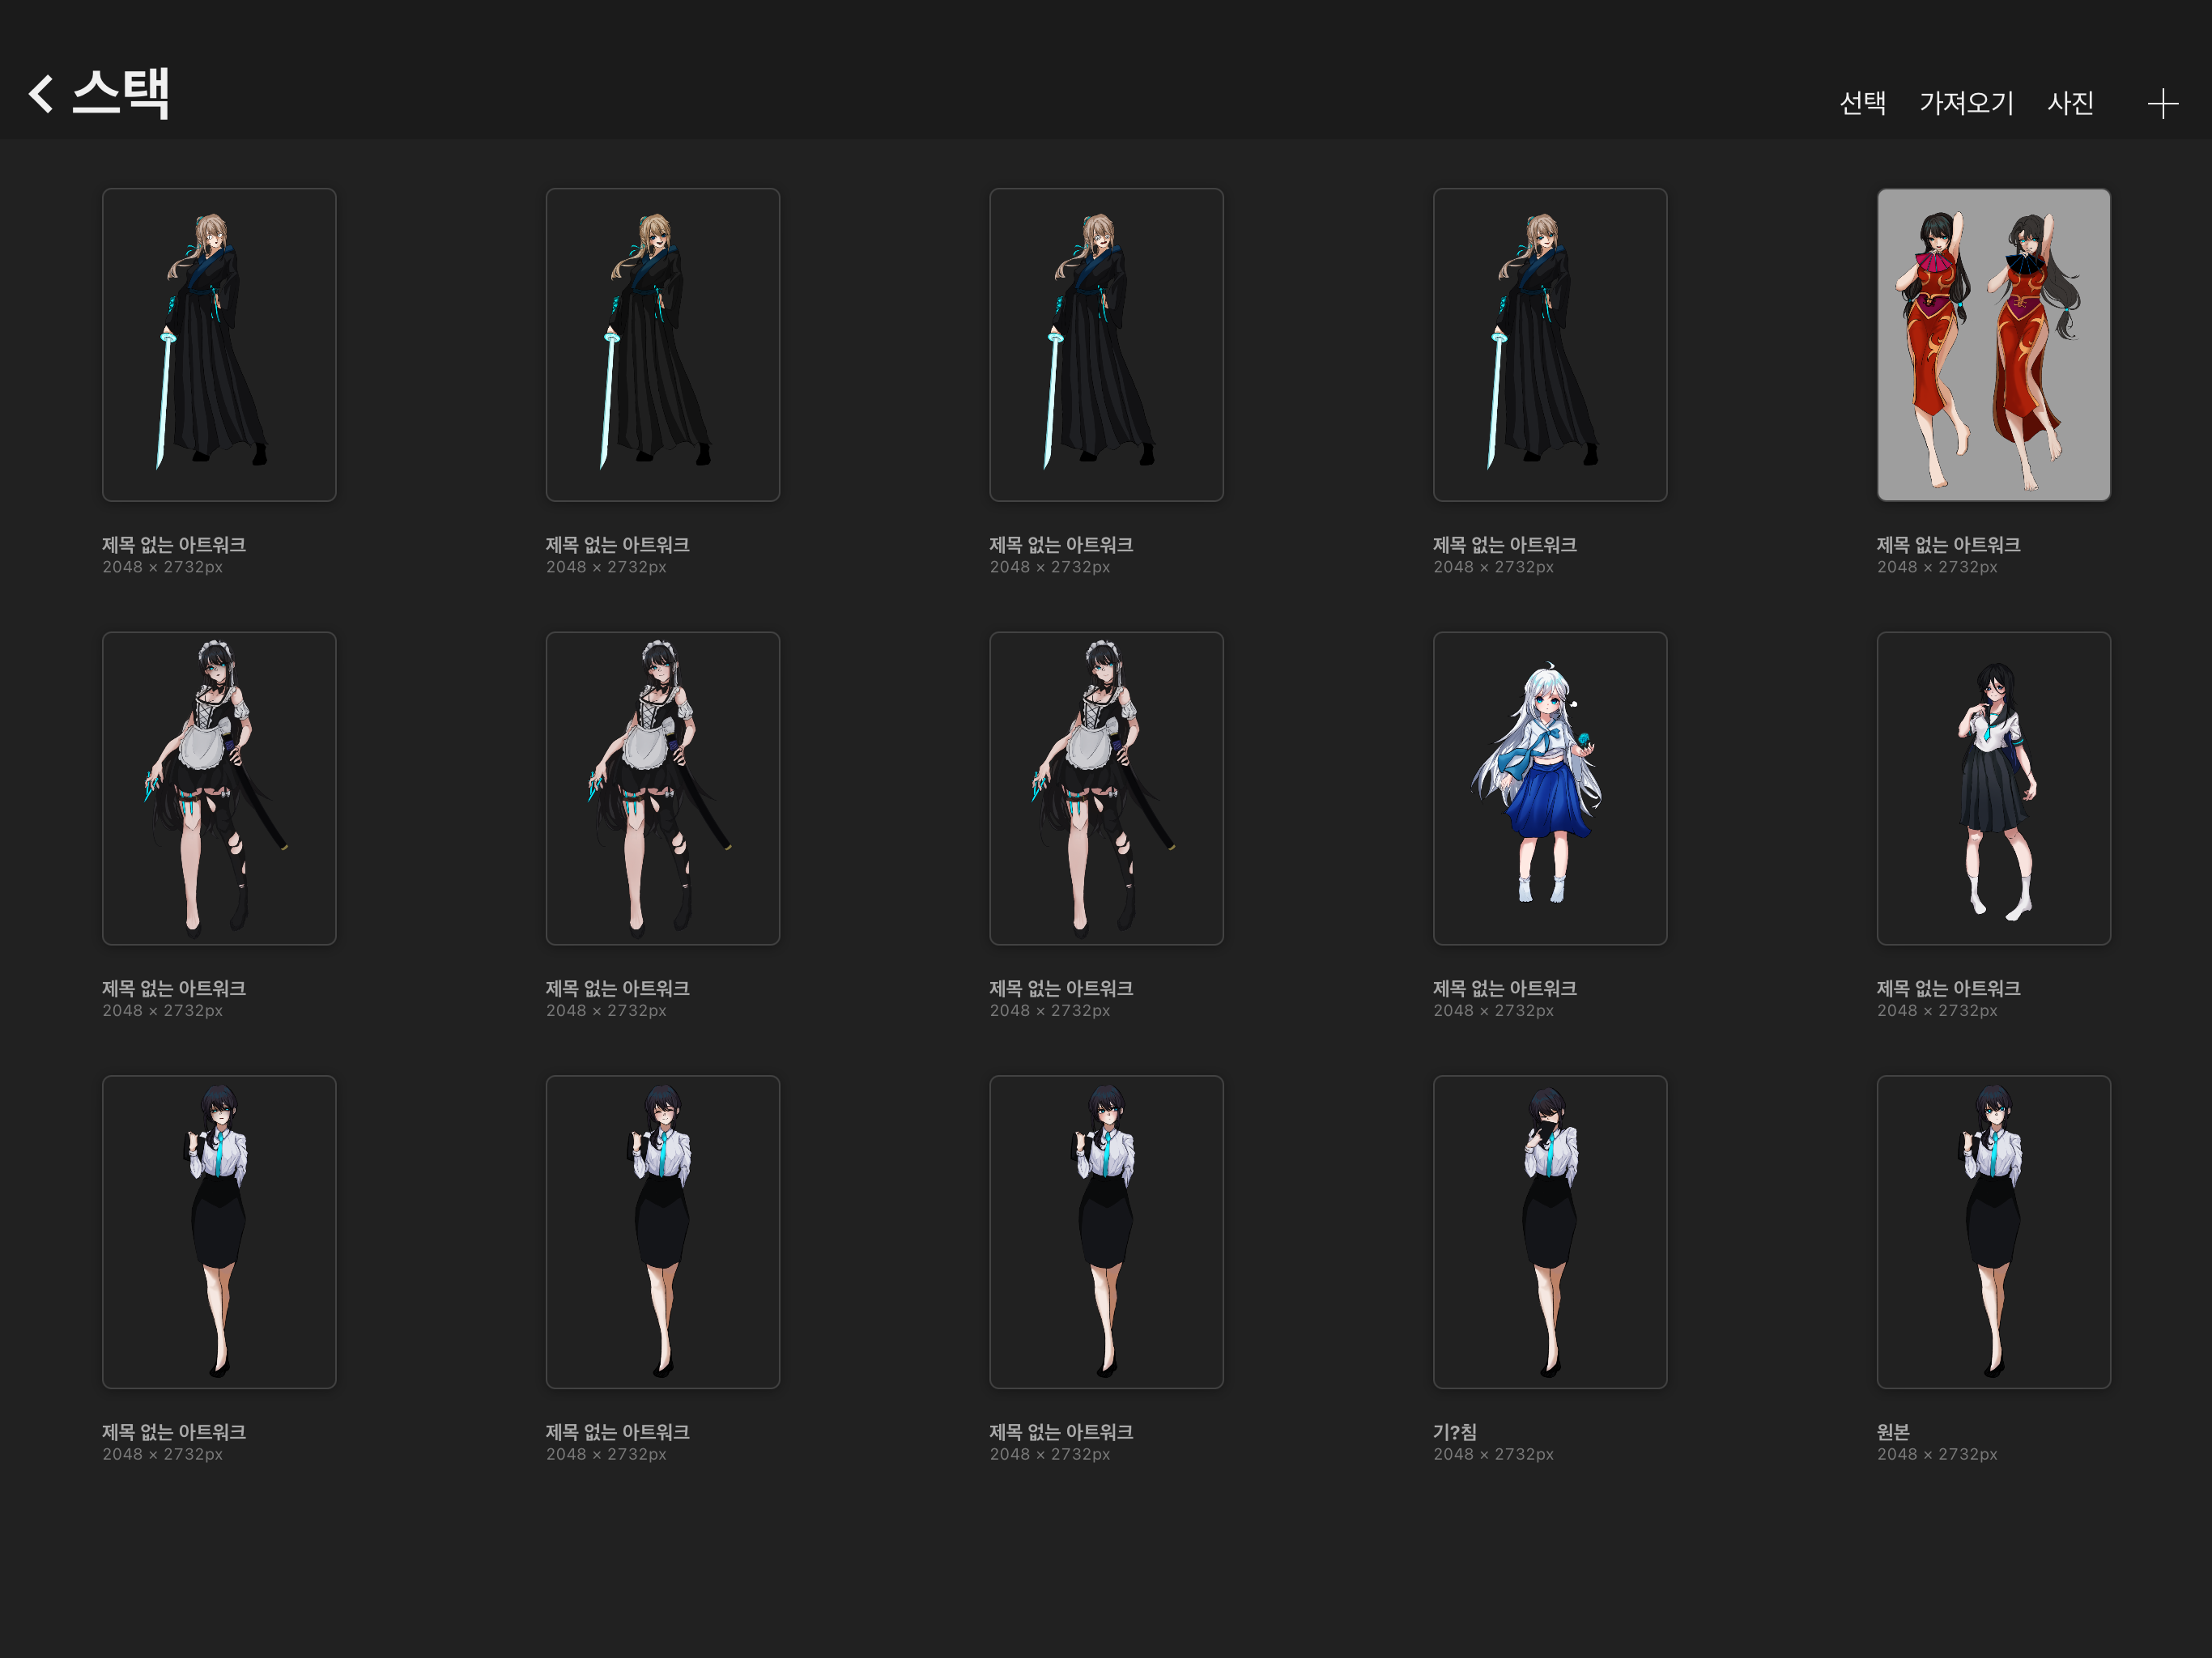The image size is (2212, 1658).
Task: Open the third swordswoman artwork in top row
Action: click(x=1106, y=345)
